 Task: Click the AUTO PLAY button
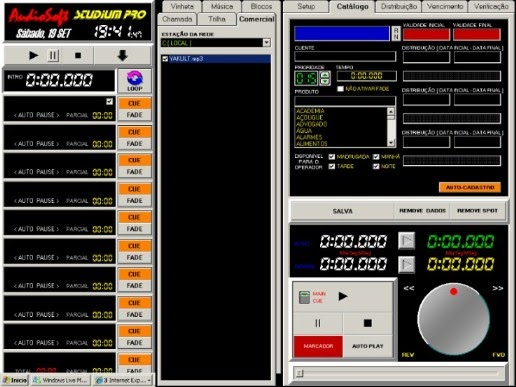[x=368, y=346]
